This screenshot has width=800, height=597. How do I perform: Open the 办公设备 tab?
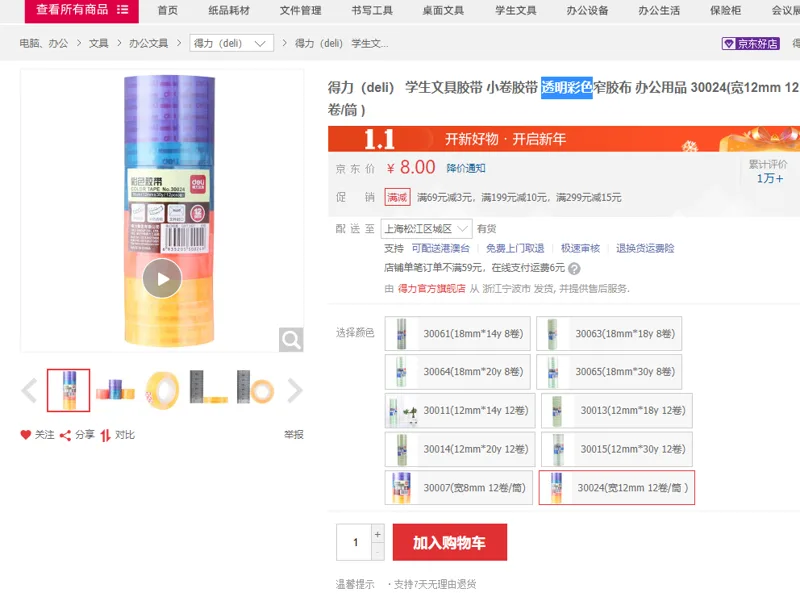[587, 10]
